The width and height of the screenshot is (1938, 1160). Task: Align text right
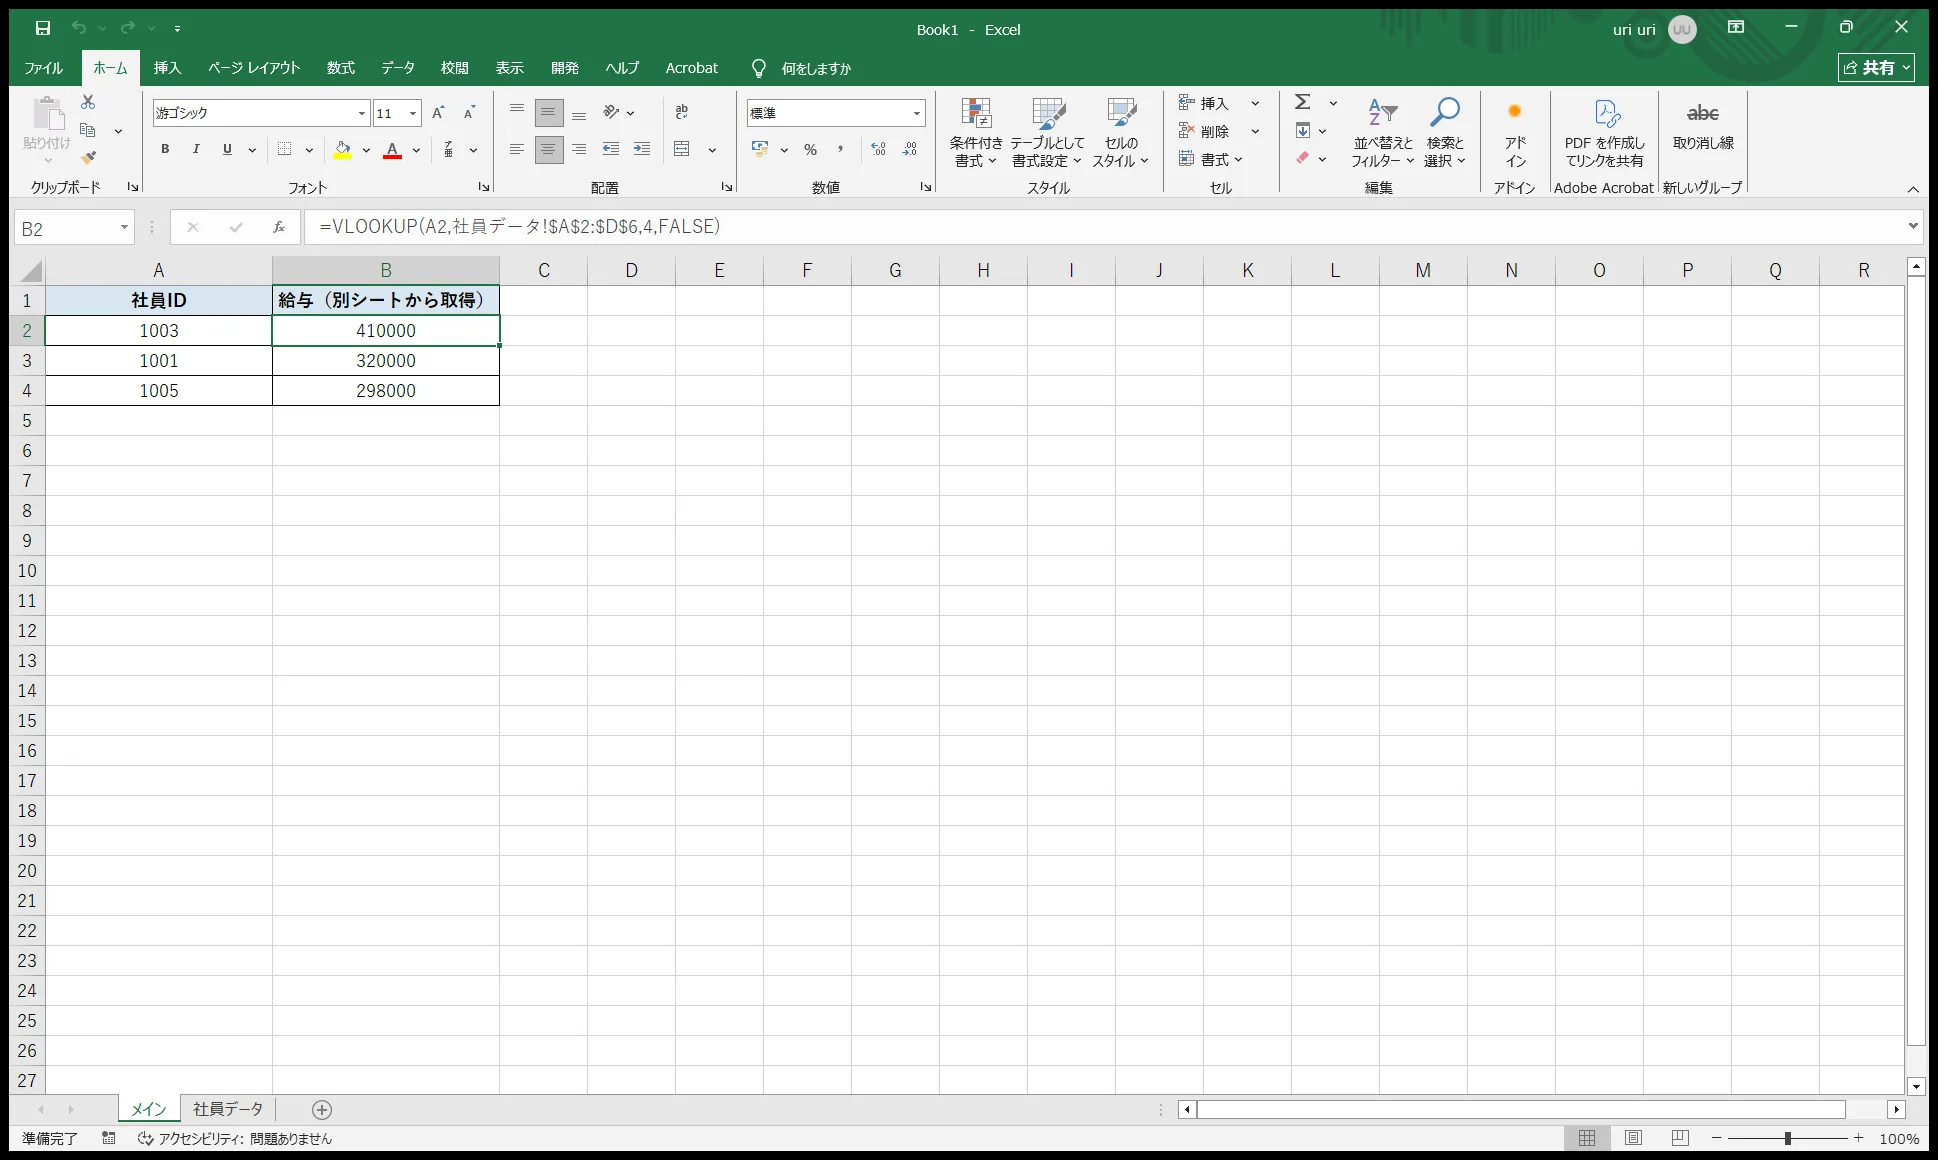coord(579,150)
